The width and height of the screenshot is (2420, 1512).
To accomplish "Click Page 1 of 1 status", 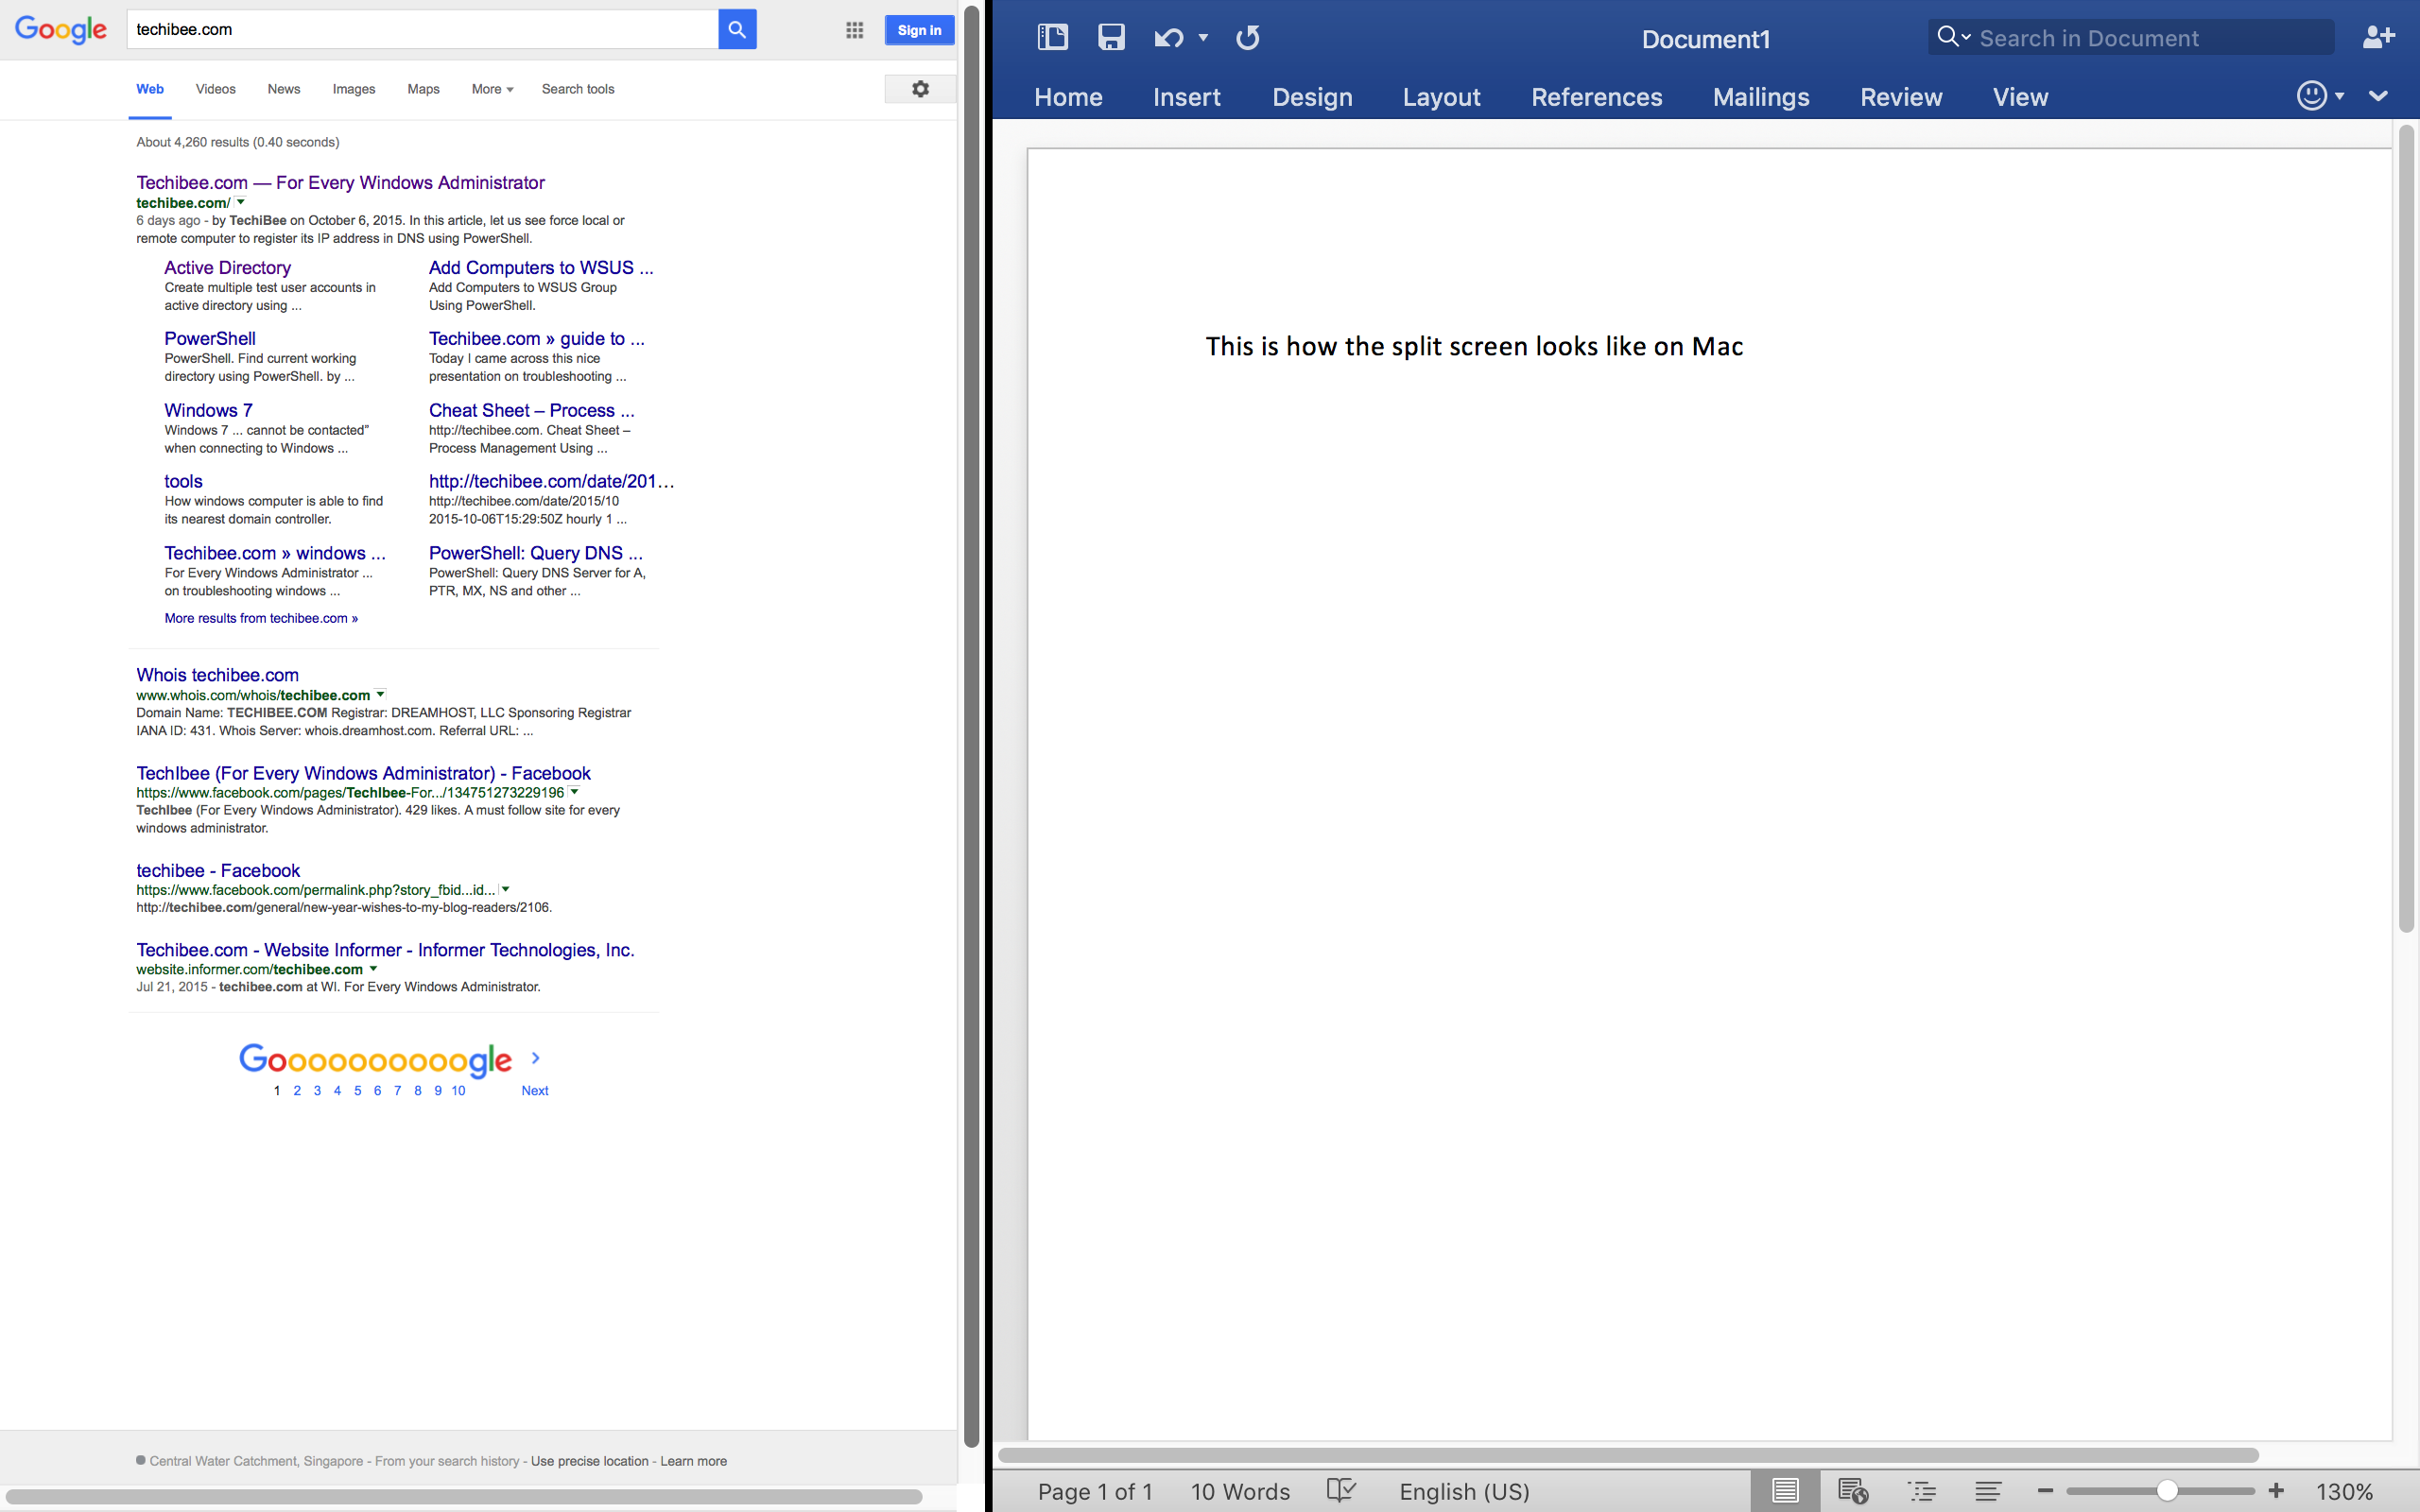I will coord(1095,1491).
